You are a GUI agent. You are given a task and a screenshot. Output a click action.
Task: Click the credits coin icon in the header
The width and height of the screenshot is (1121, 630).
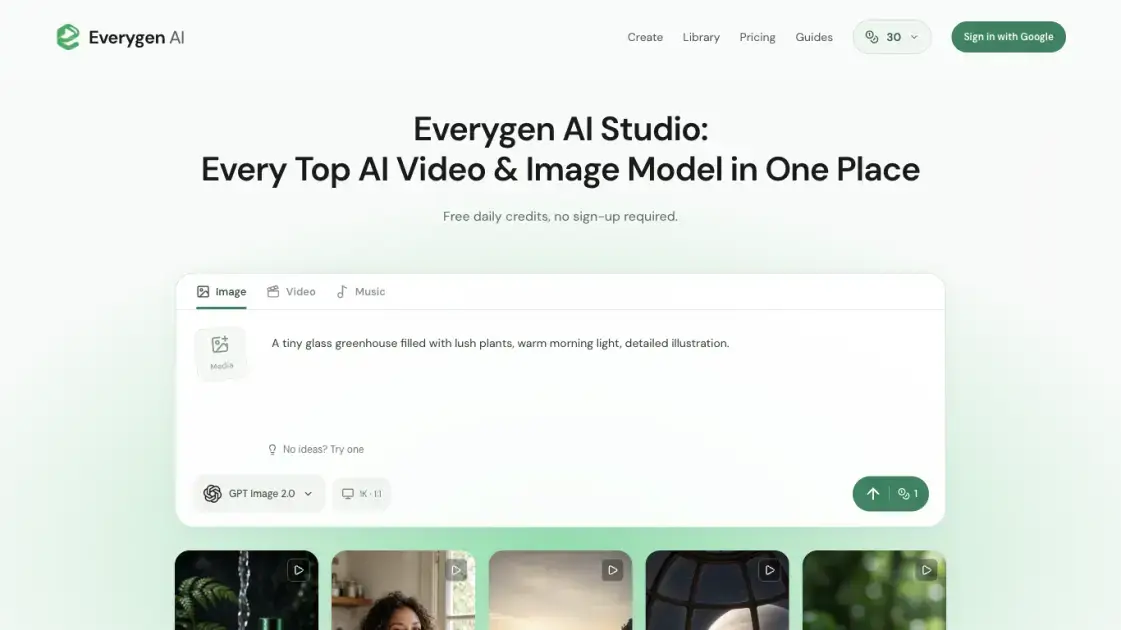[871, 37]
